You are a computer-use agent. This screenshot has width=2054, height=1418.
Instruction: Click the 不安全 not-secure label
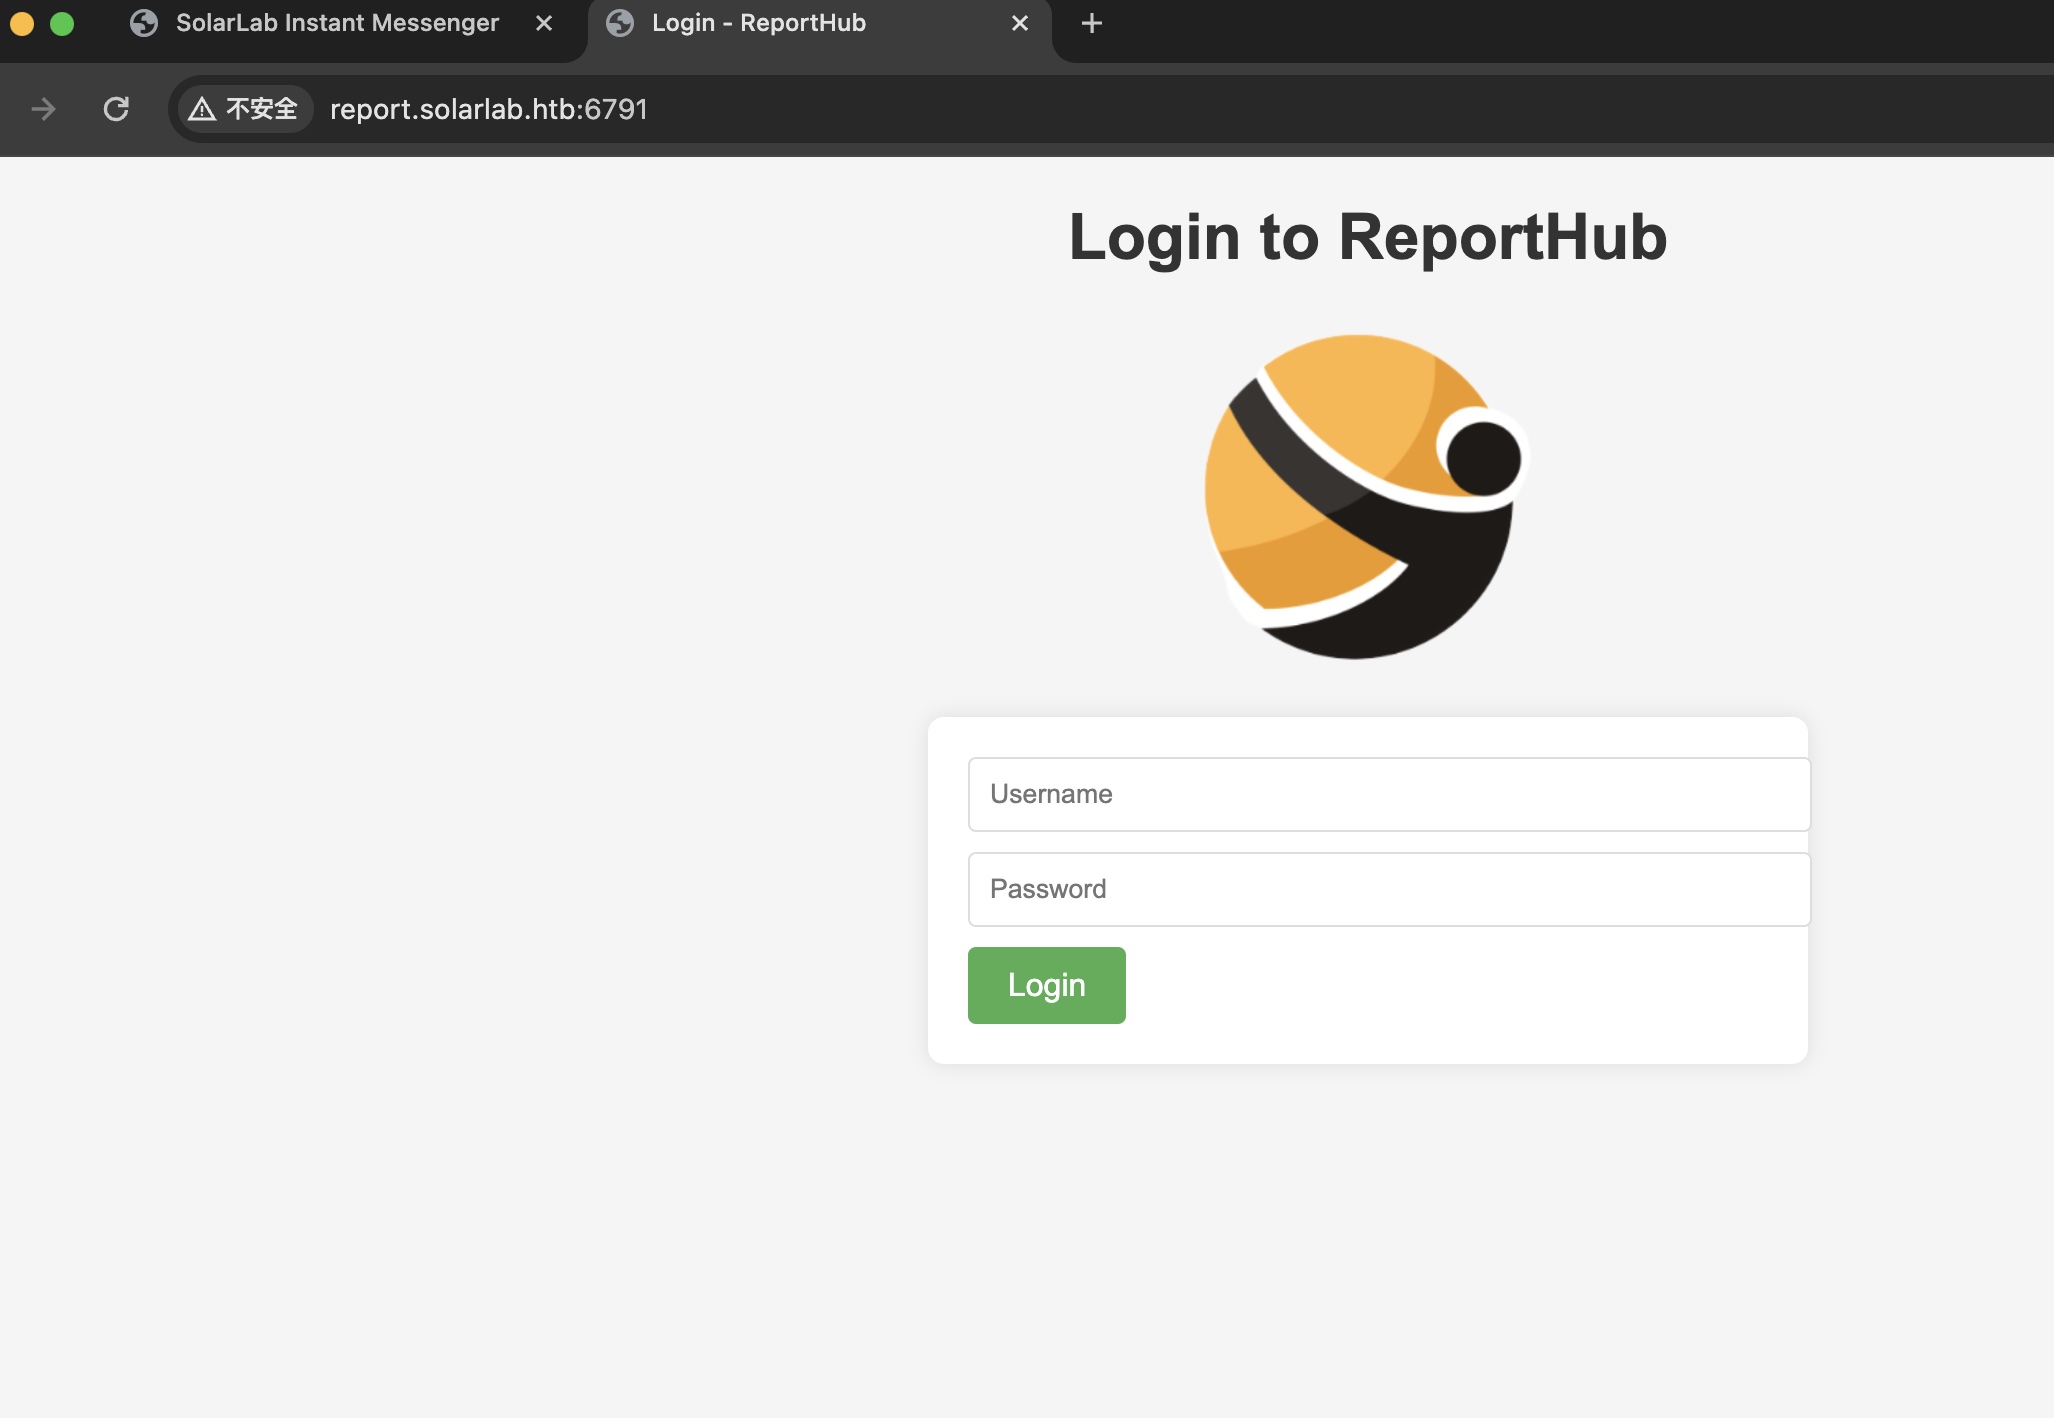pyautogui.click(x=261, y=109)
